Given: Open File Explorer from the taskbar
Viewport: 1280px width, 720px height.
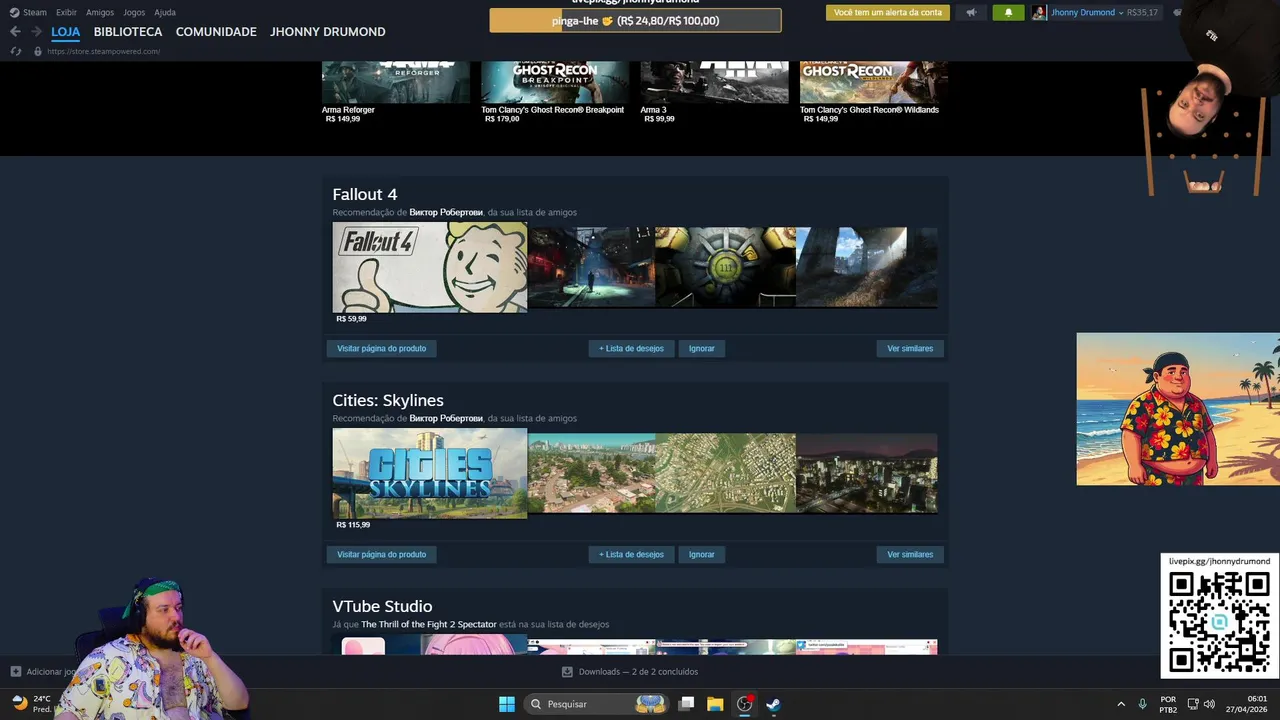Looking at the screenshot, I should click(x=715, y=704).
